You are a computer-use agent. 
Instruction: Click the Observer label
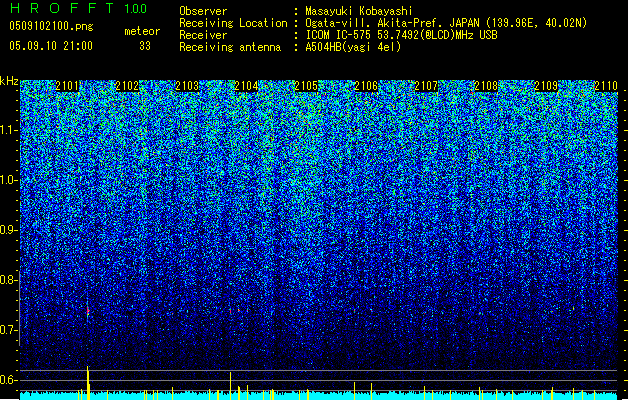pos(203,11)
